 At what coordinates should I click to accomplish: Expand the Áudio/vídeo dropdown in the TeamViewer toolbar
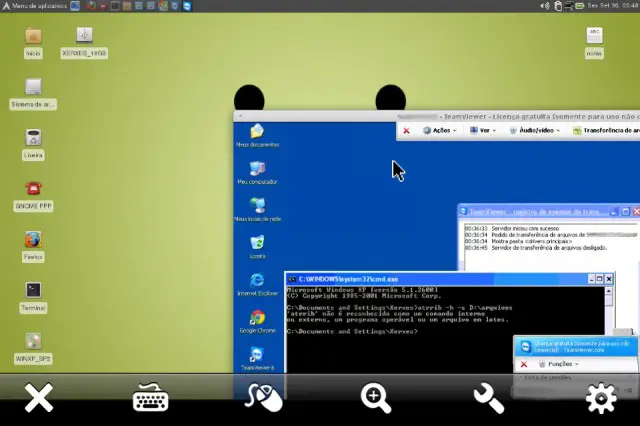(x=535, y=130)
